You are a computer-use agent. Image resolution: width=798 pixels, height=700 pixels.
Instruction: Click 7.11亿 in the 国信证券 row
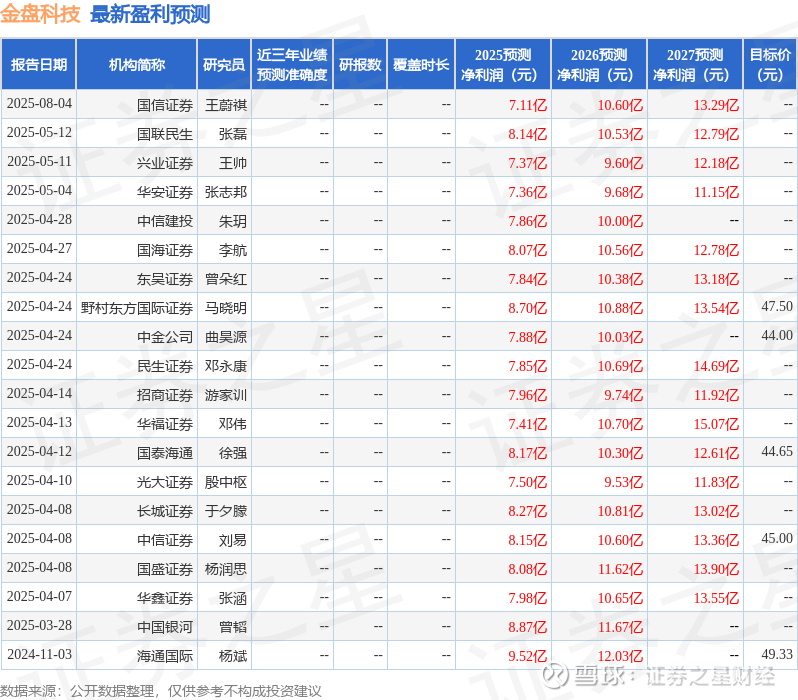click(528, 105)
